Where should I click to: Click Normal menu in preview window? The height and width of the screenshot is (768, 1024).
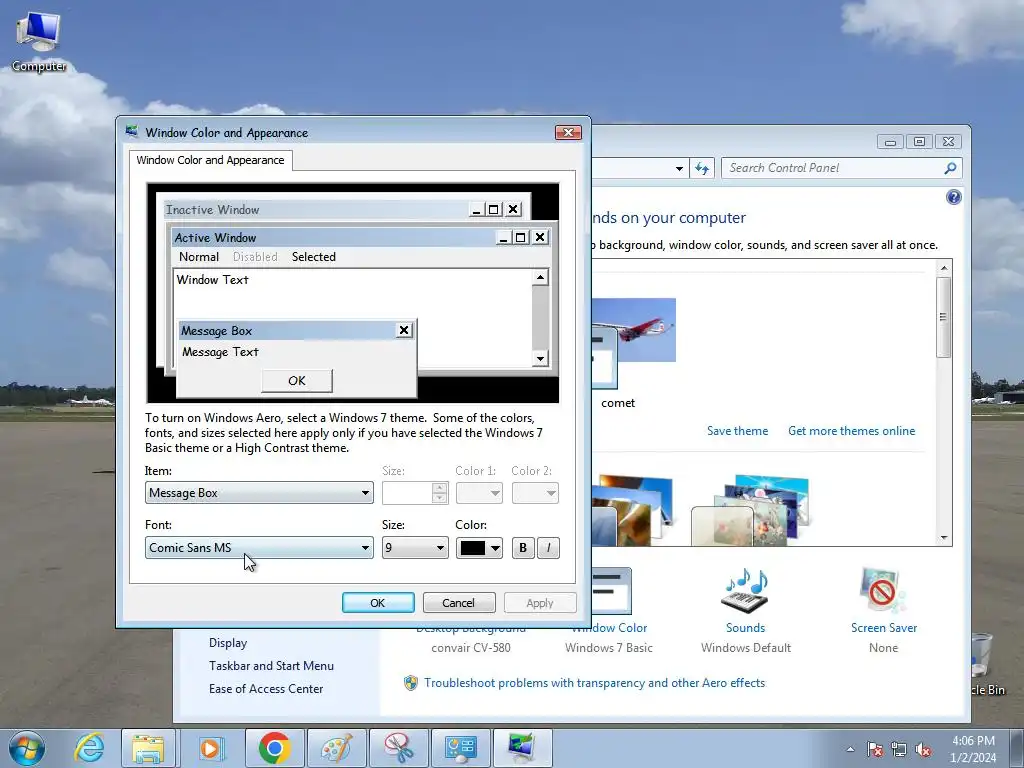199,257
